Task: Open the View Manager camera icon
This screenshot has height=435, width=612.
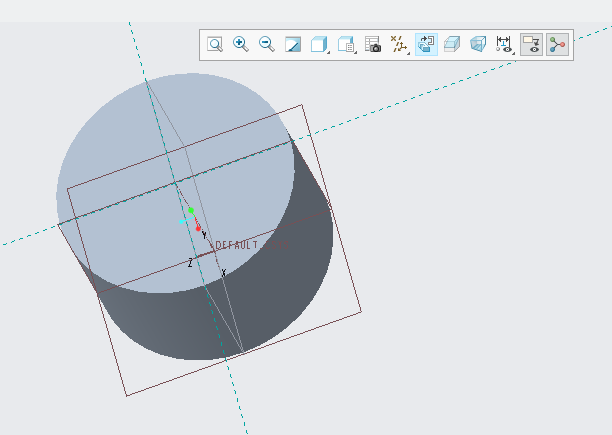Action: pos(373,44)
